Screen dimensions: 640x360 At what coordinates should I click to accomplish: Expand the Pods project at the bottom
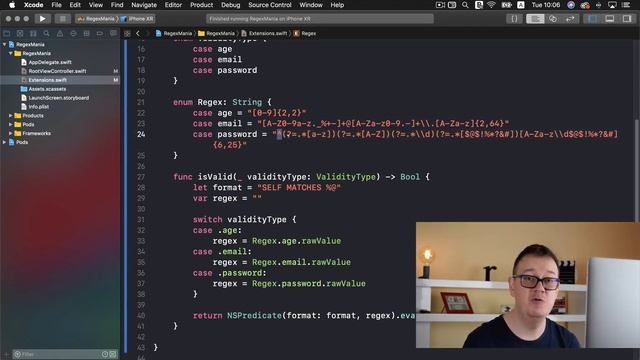pyautogui.click(x=4, y=142)
